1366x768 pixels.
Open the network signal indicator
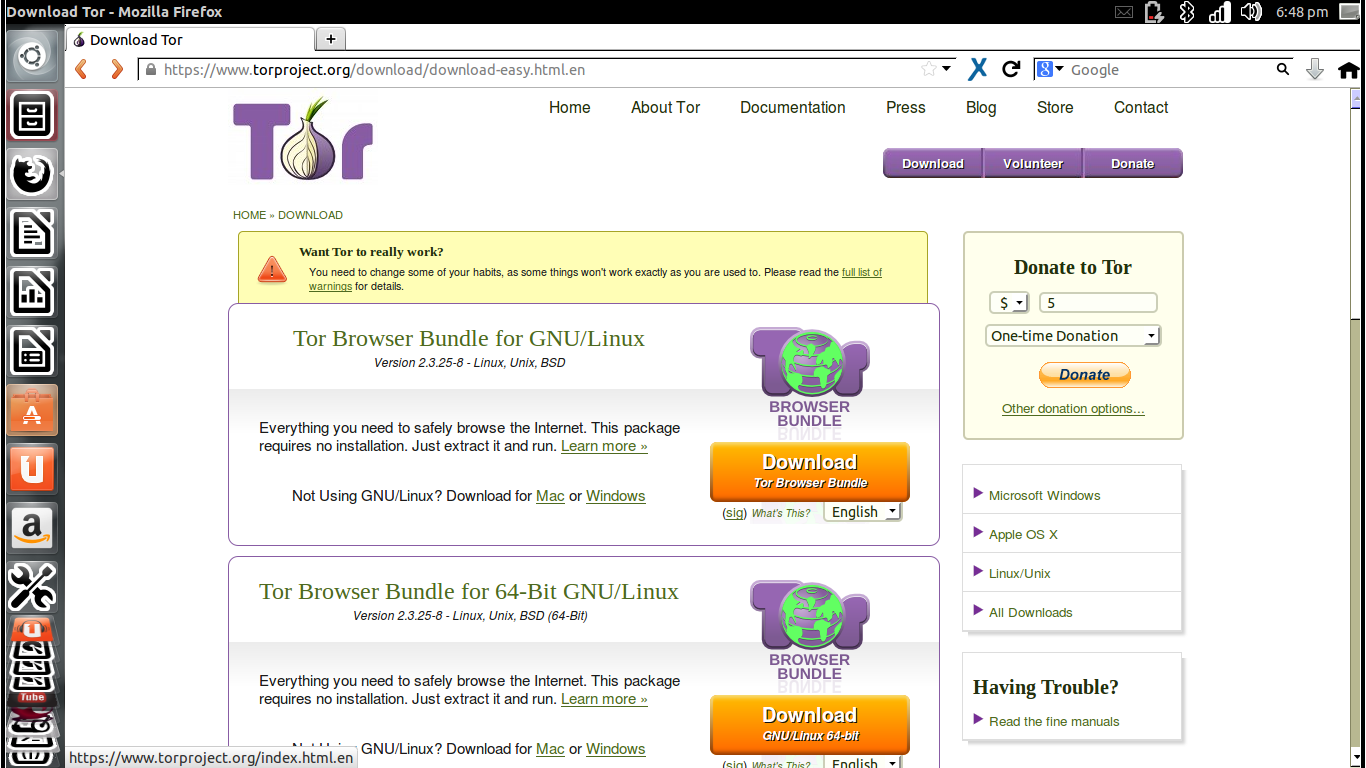[x=1219, y=12]
